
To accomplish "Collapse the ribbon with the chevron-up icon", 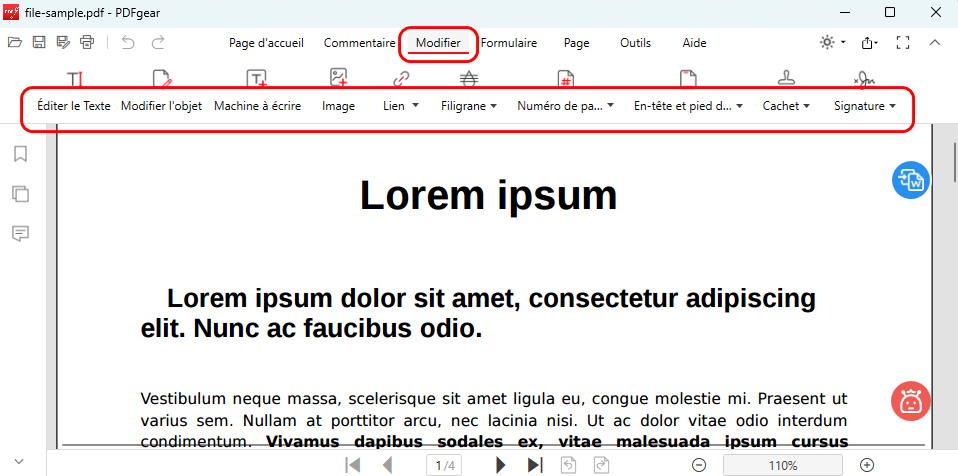I will tap(934, 43).
